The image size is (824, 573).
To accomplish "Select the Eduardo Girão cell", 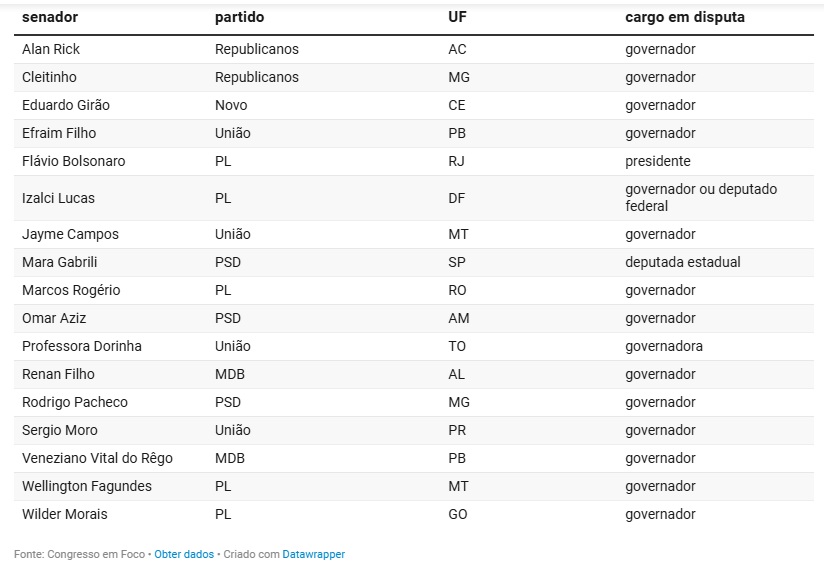I will 66,105.
